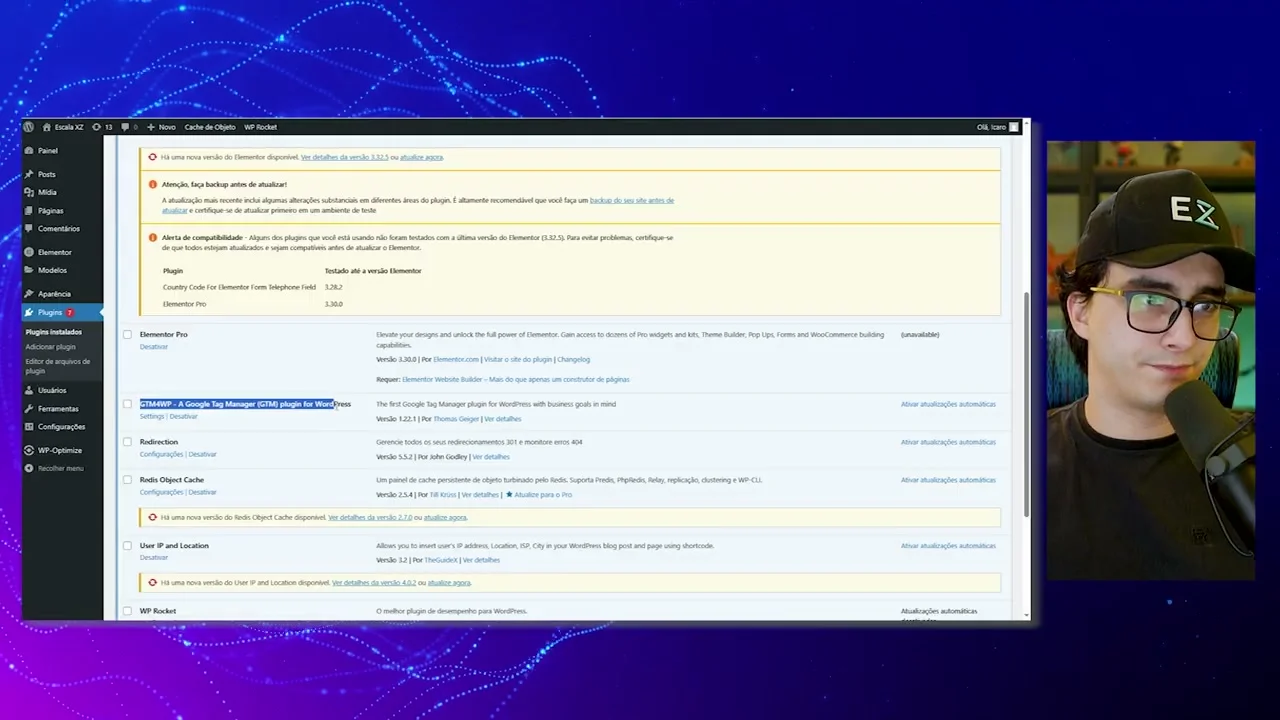Click the Plugins plug icon in sidebar
The image size is (1280, 720).
29,313
